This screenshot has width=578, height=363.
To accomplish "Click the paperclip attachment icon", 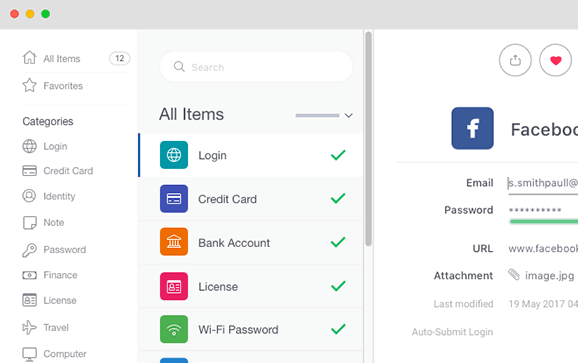I will point(514,275).
